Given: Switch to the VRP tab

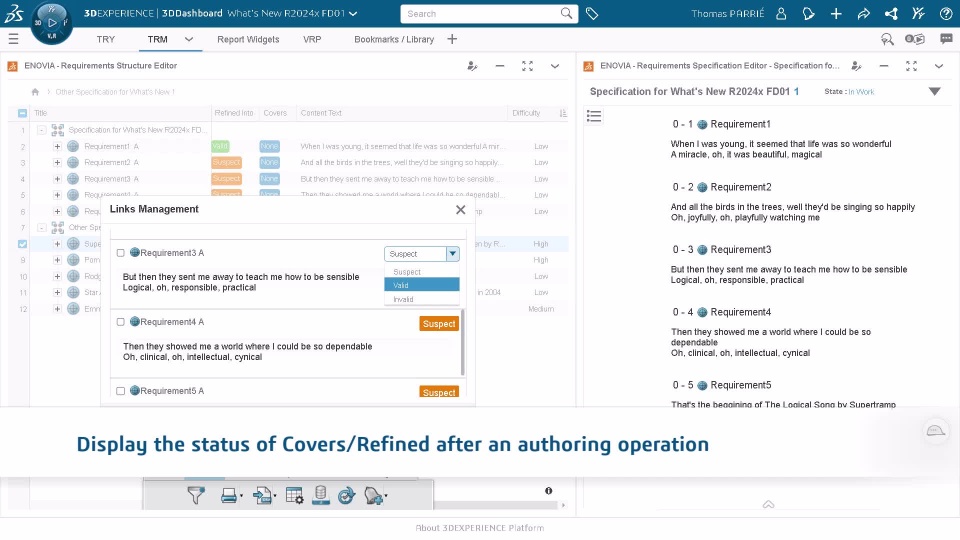Looking at the screenshot, I should pos(312,39).
